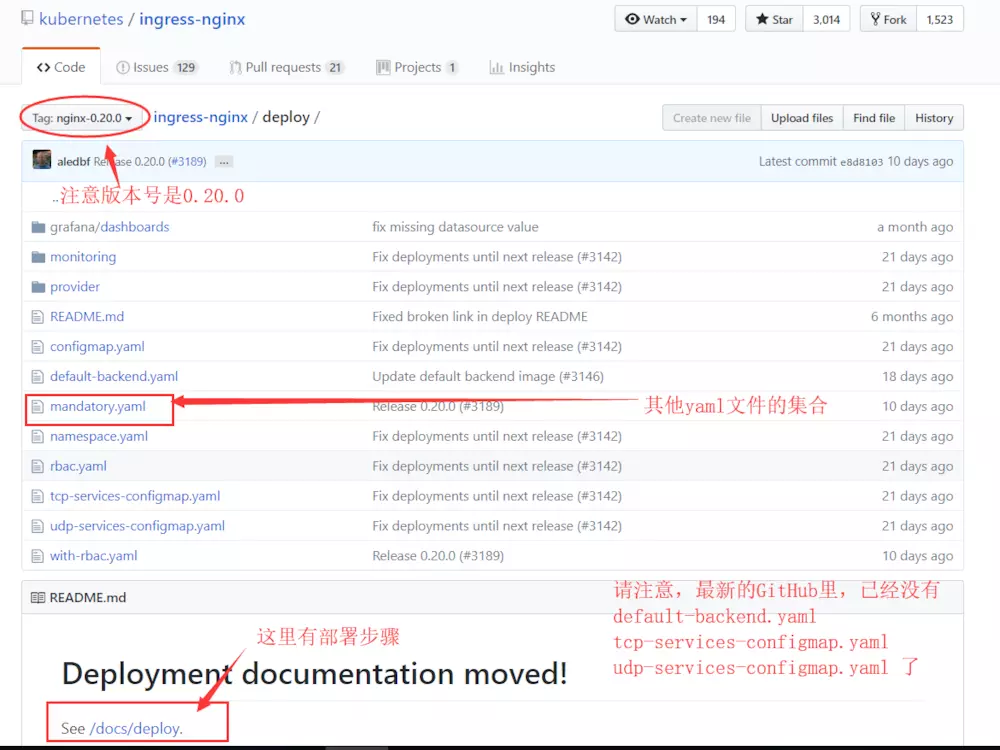Open the provider folder

(75, 287)
